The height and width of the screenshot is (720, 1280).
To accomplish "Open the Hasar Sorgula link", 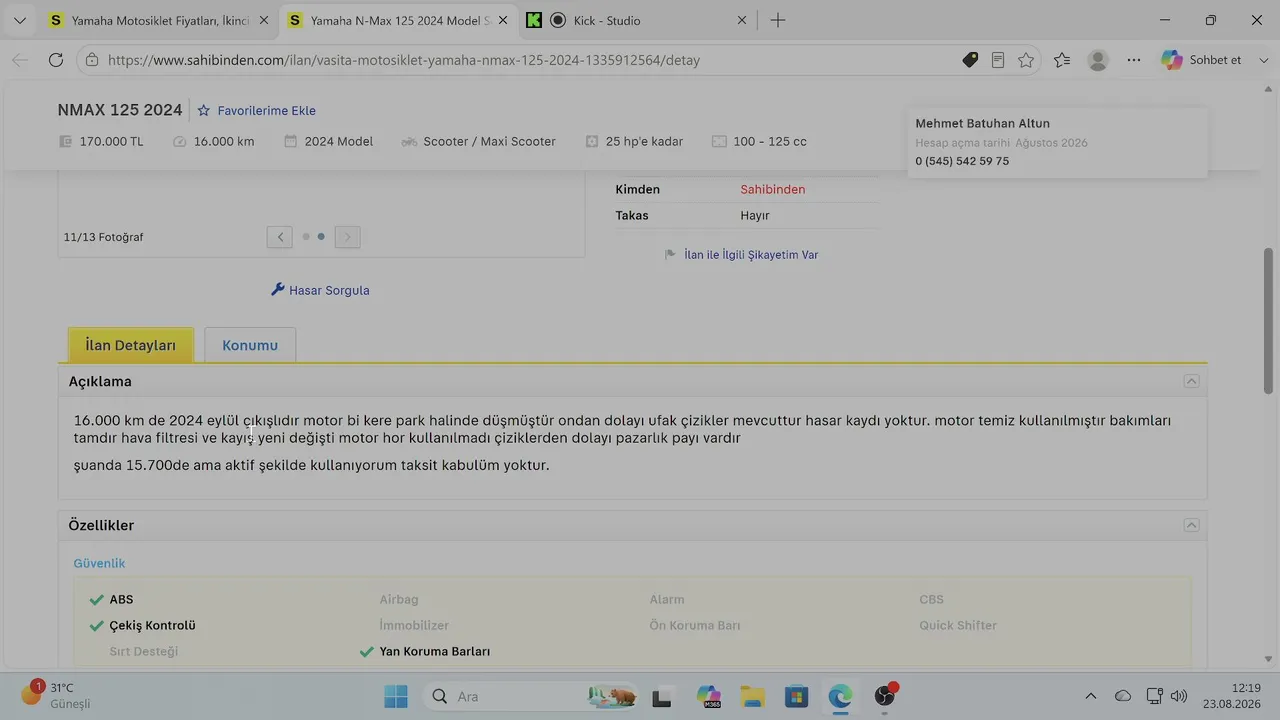I will (329, 290).
